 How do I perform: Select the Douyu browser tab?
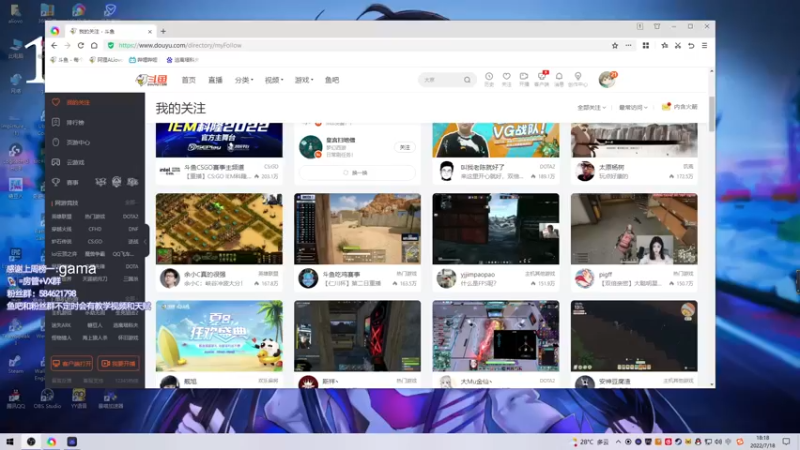pos(110,31)
